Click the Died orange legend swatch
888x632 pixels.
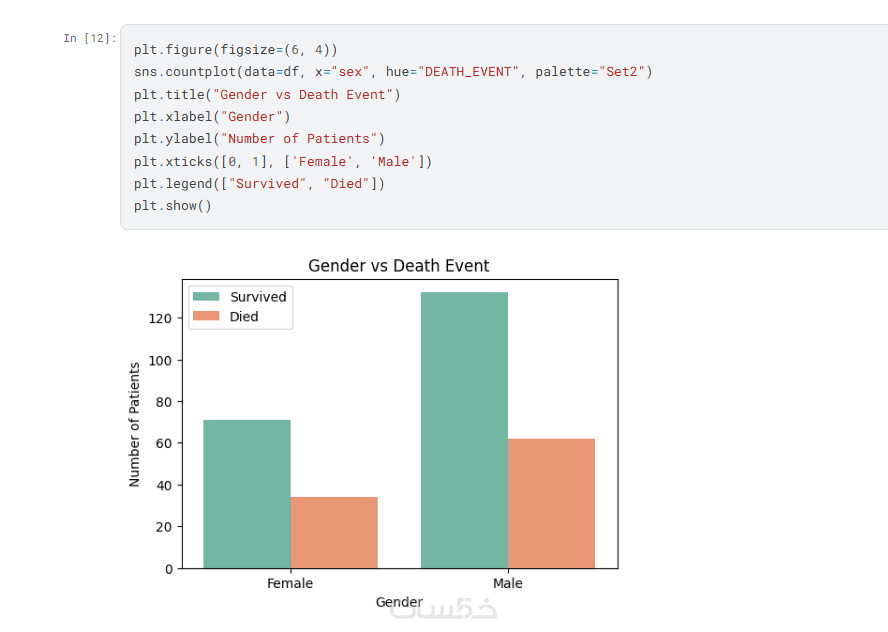(207, 317)
